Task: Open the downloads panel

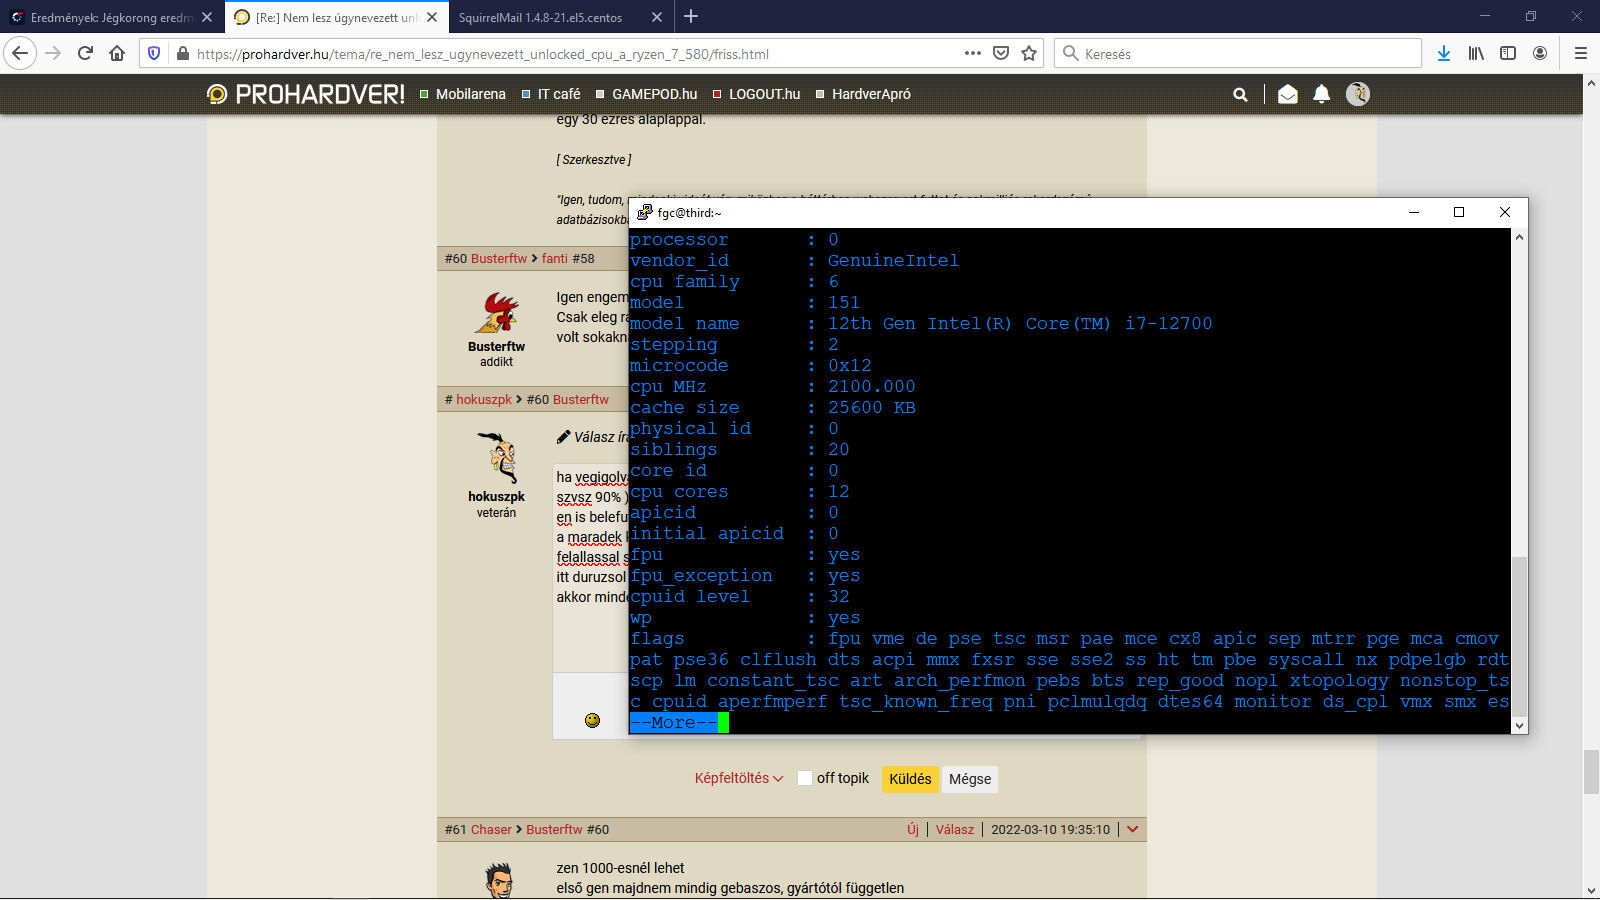Action: pos(1444,53)
